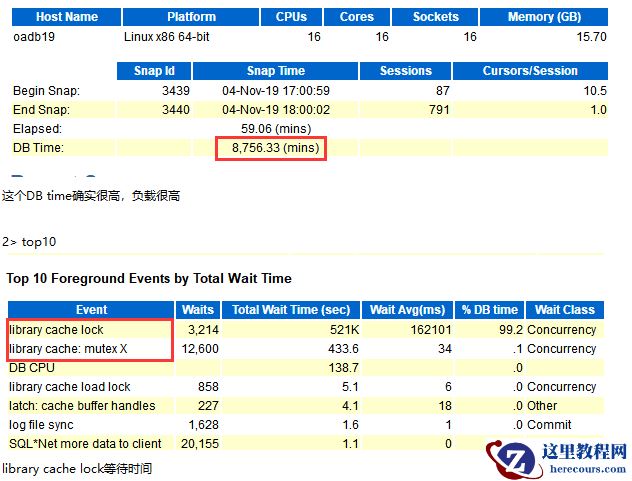632x481 pixels.
Task: Select the Begin Snap row label
Action: point(46,91)
